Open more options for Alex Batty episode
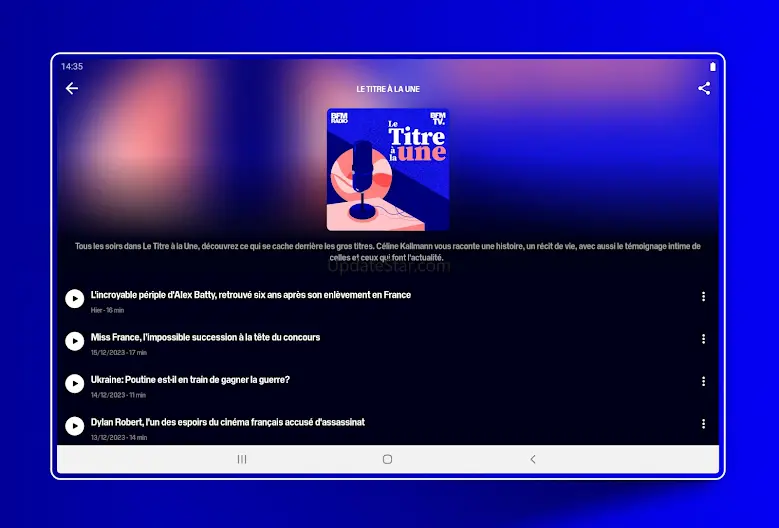779x528 pixels. pyautogui.click(x=703, y=297)
